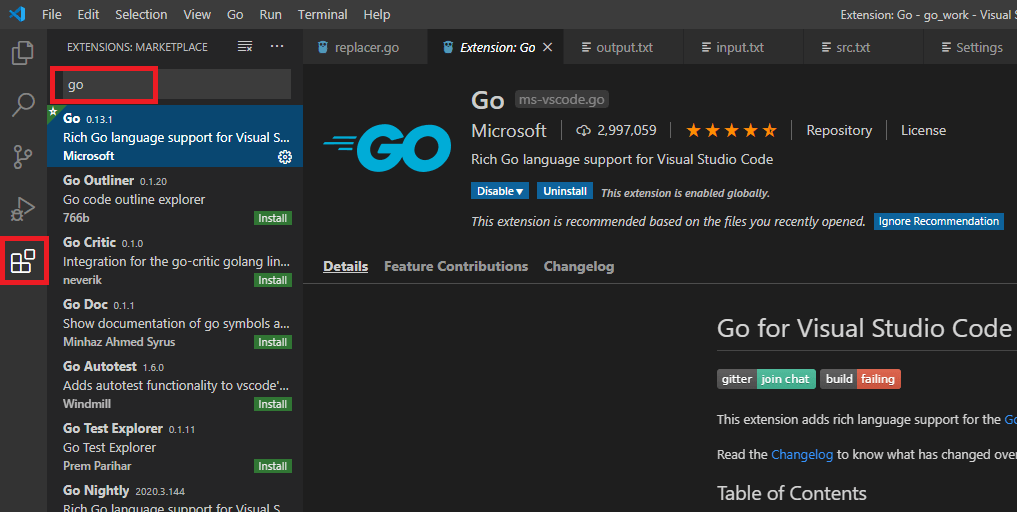The width and height of the screenshot is (1017, 512).
Task: Click the ms-vscode.go identifier label
Action: click(562, 99)
